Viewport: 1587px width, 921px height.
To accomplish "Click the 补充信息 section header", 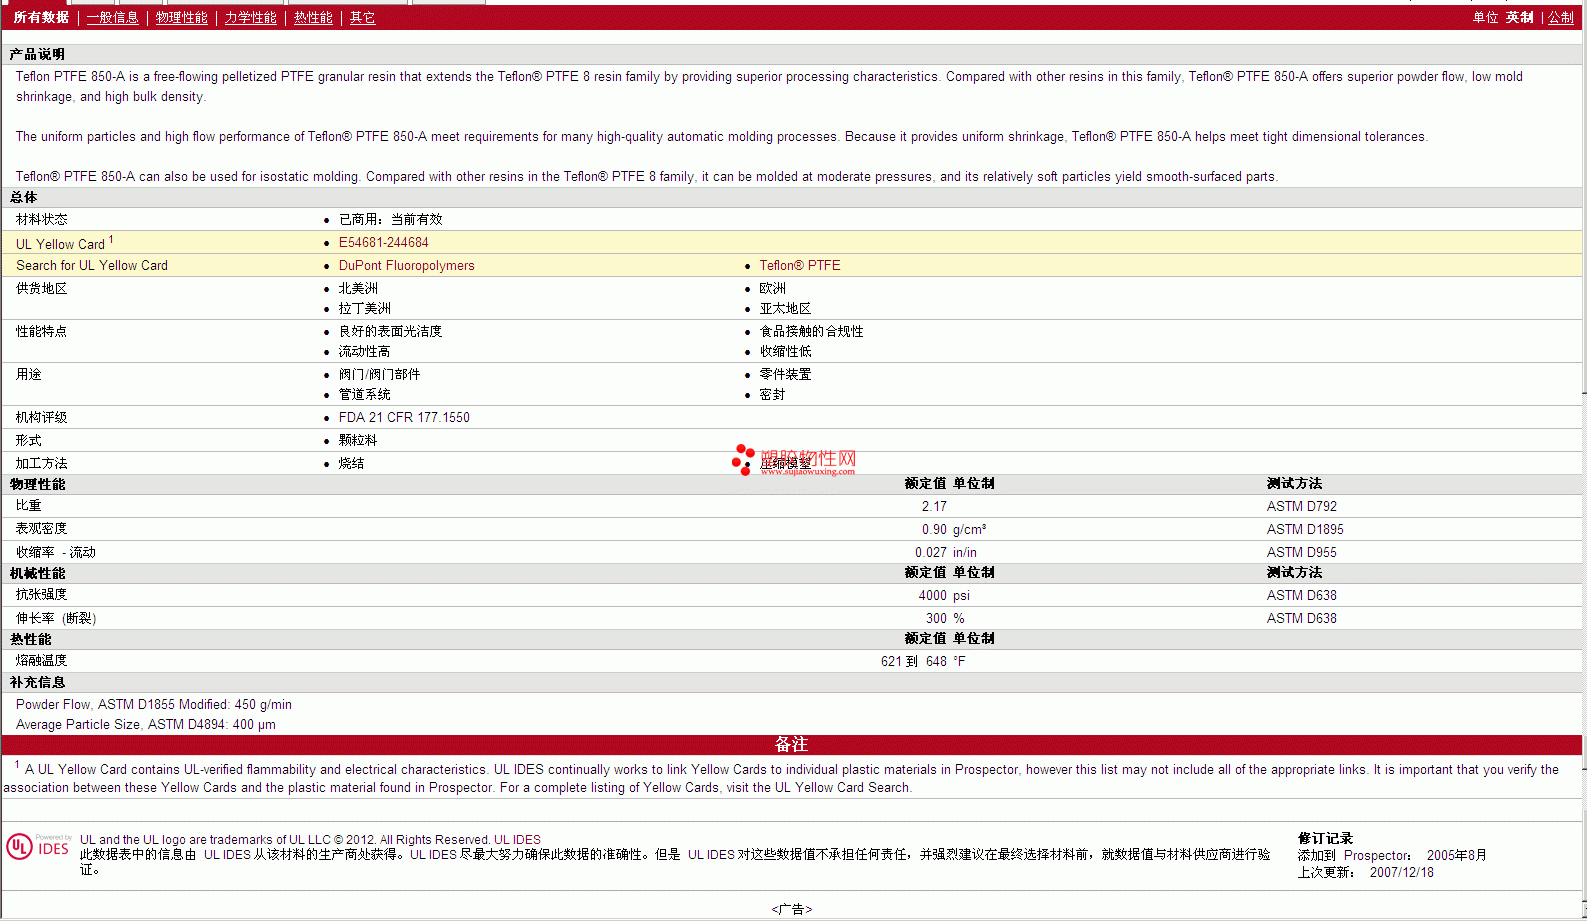I will 37,682.
